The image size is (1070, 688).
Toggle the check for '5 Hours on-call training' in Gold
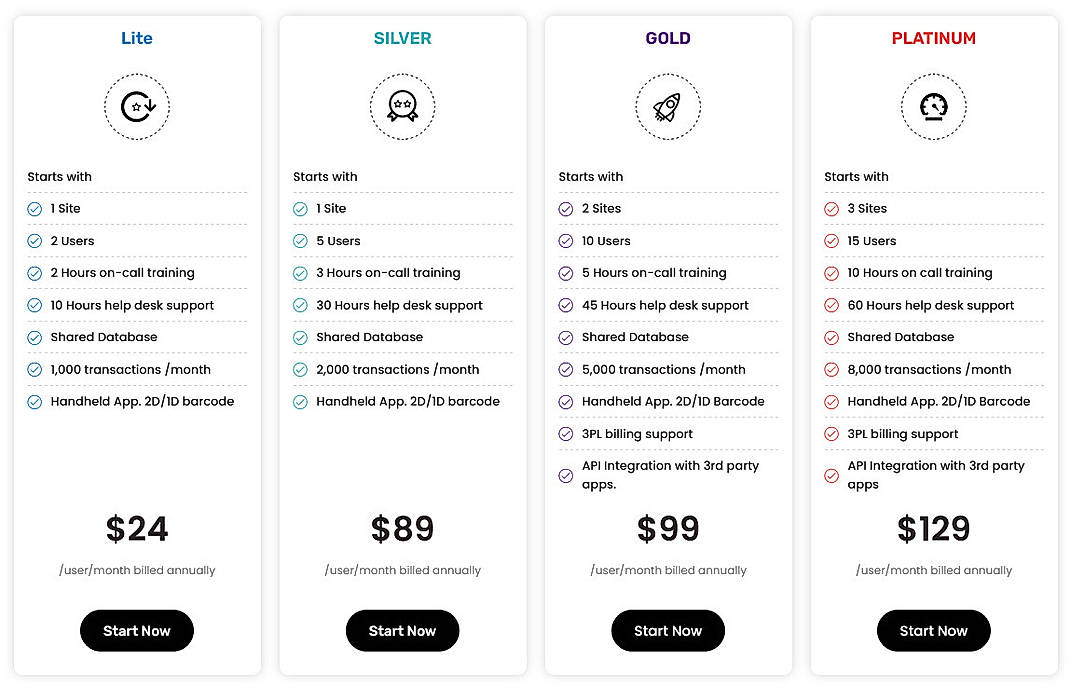click(x=566, y=272)
